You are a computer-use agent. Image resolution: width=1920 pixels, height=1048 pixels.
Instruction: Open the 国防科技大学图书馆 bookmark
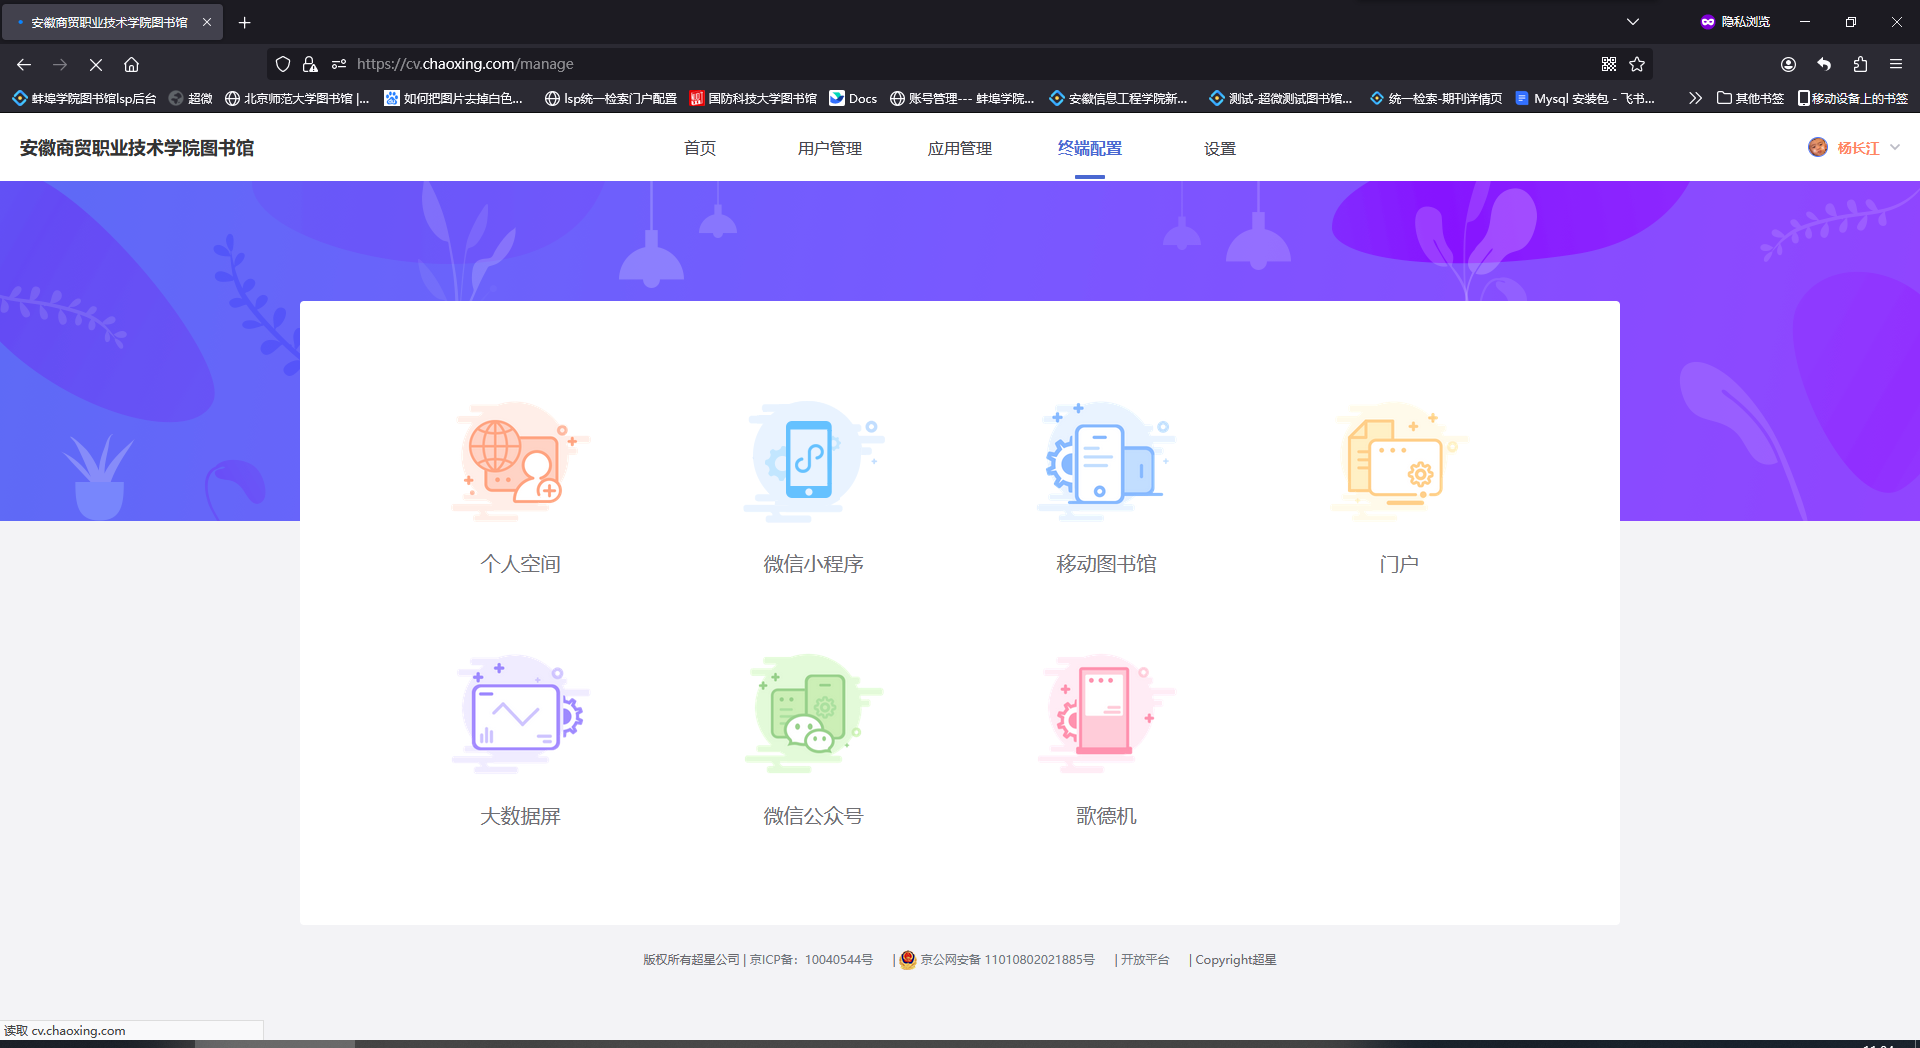click(753, 98)
